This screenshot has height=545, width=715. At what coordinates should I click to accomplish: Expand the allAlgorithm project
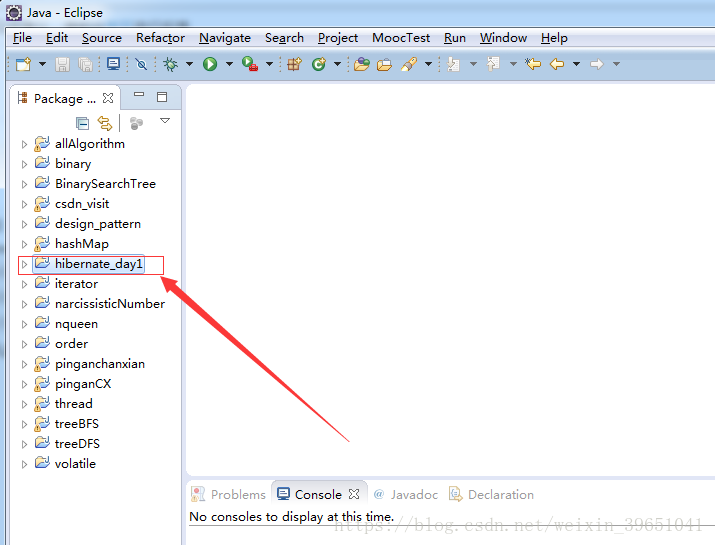[x=24, y=144]
